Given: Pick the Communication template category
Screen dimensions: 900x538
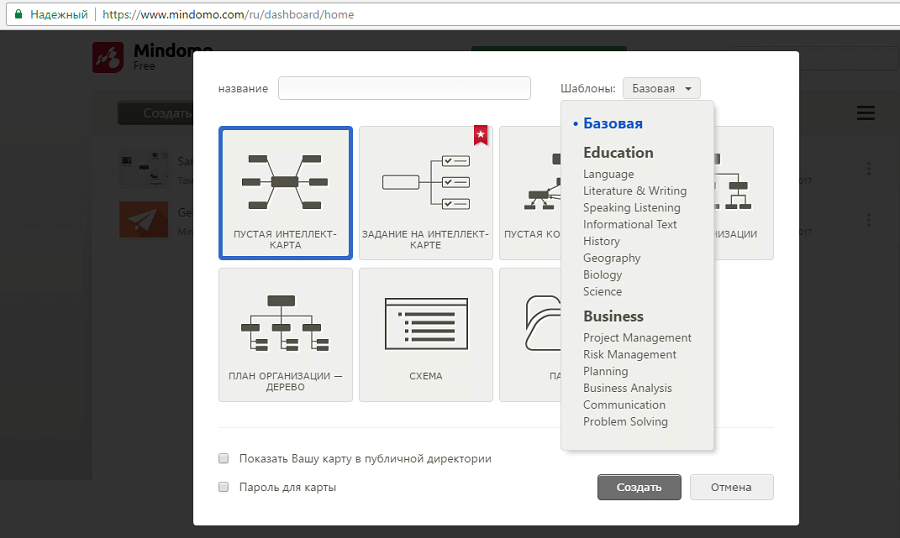Looking at the screenshot, I should [x=624, y=405].
